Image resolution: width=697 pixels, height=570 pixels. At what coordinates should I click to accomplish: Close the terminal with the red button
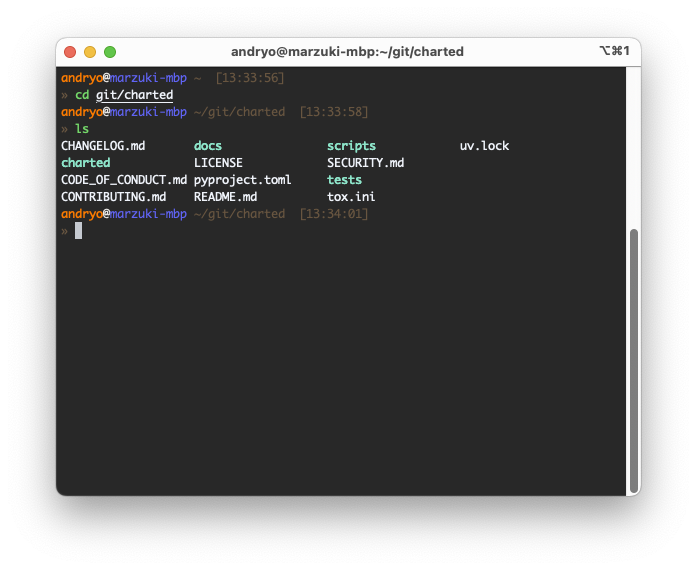70,52
